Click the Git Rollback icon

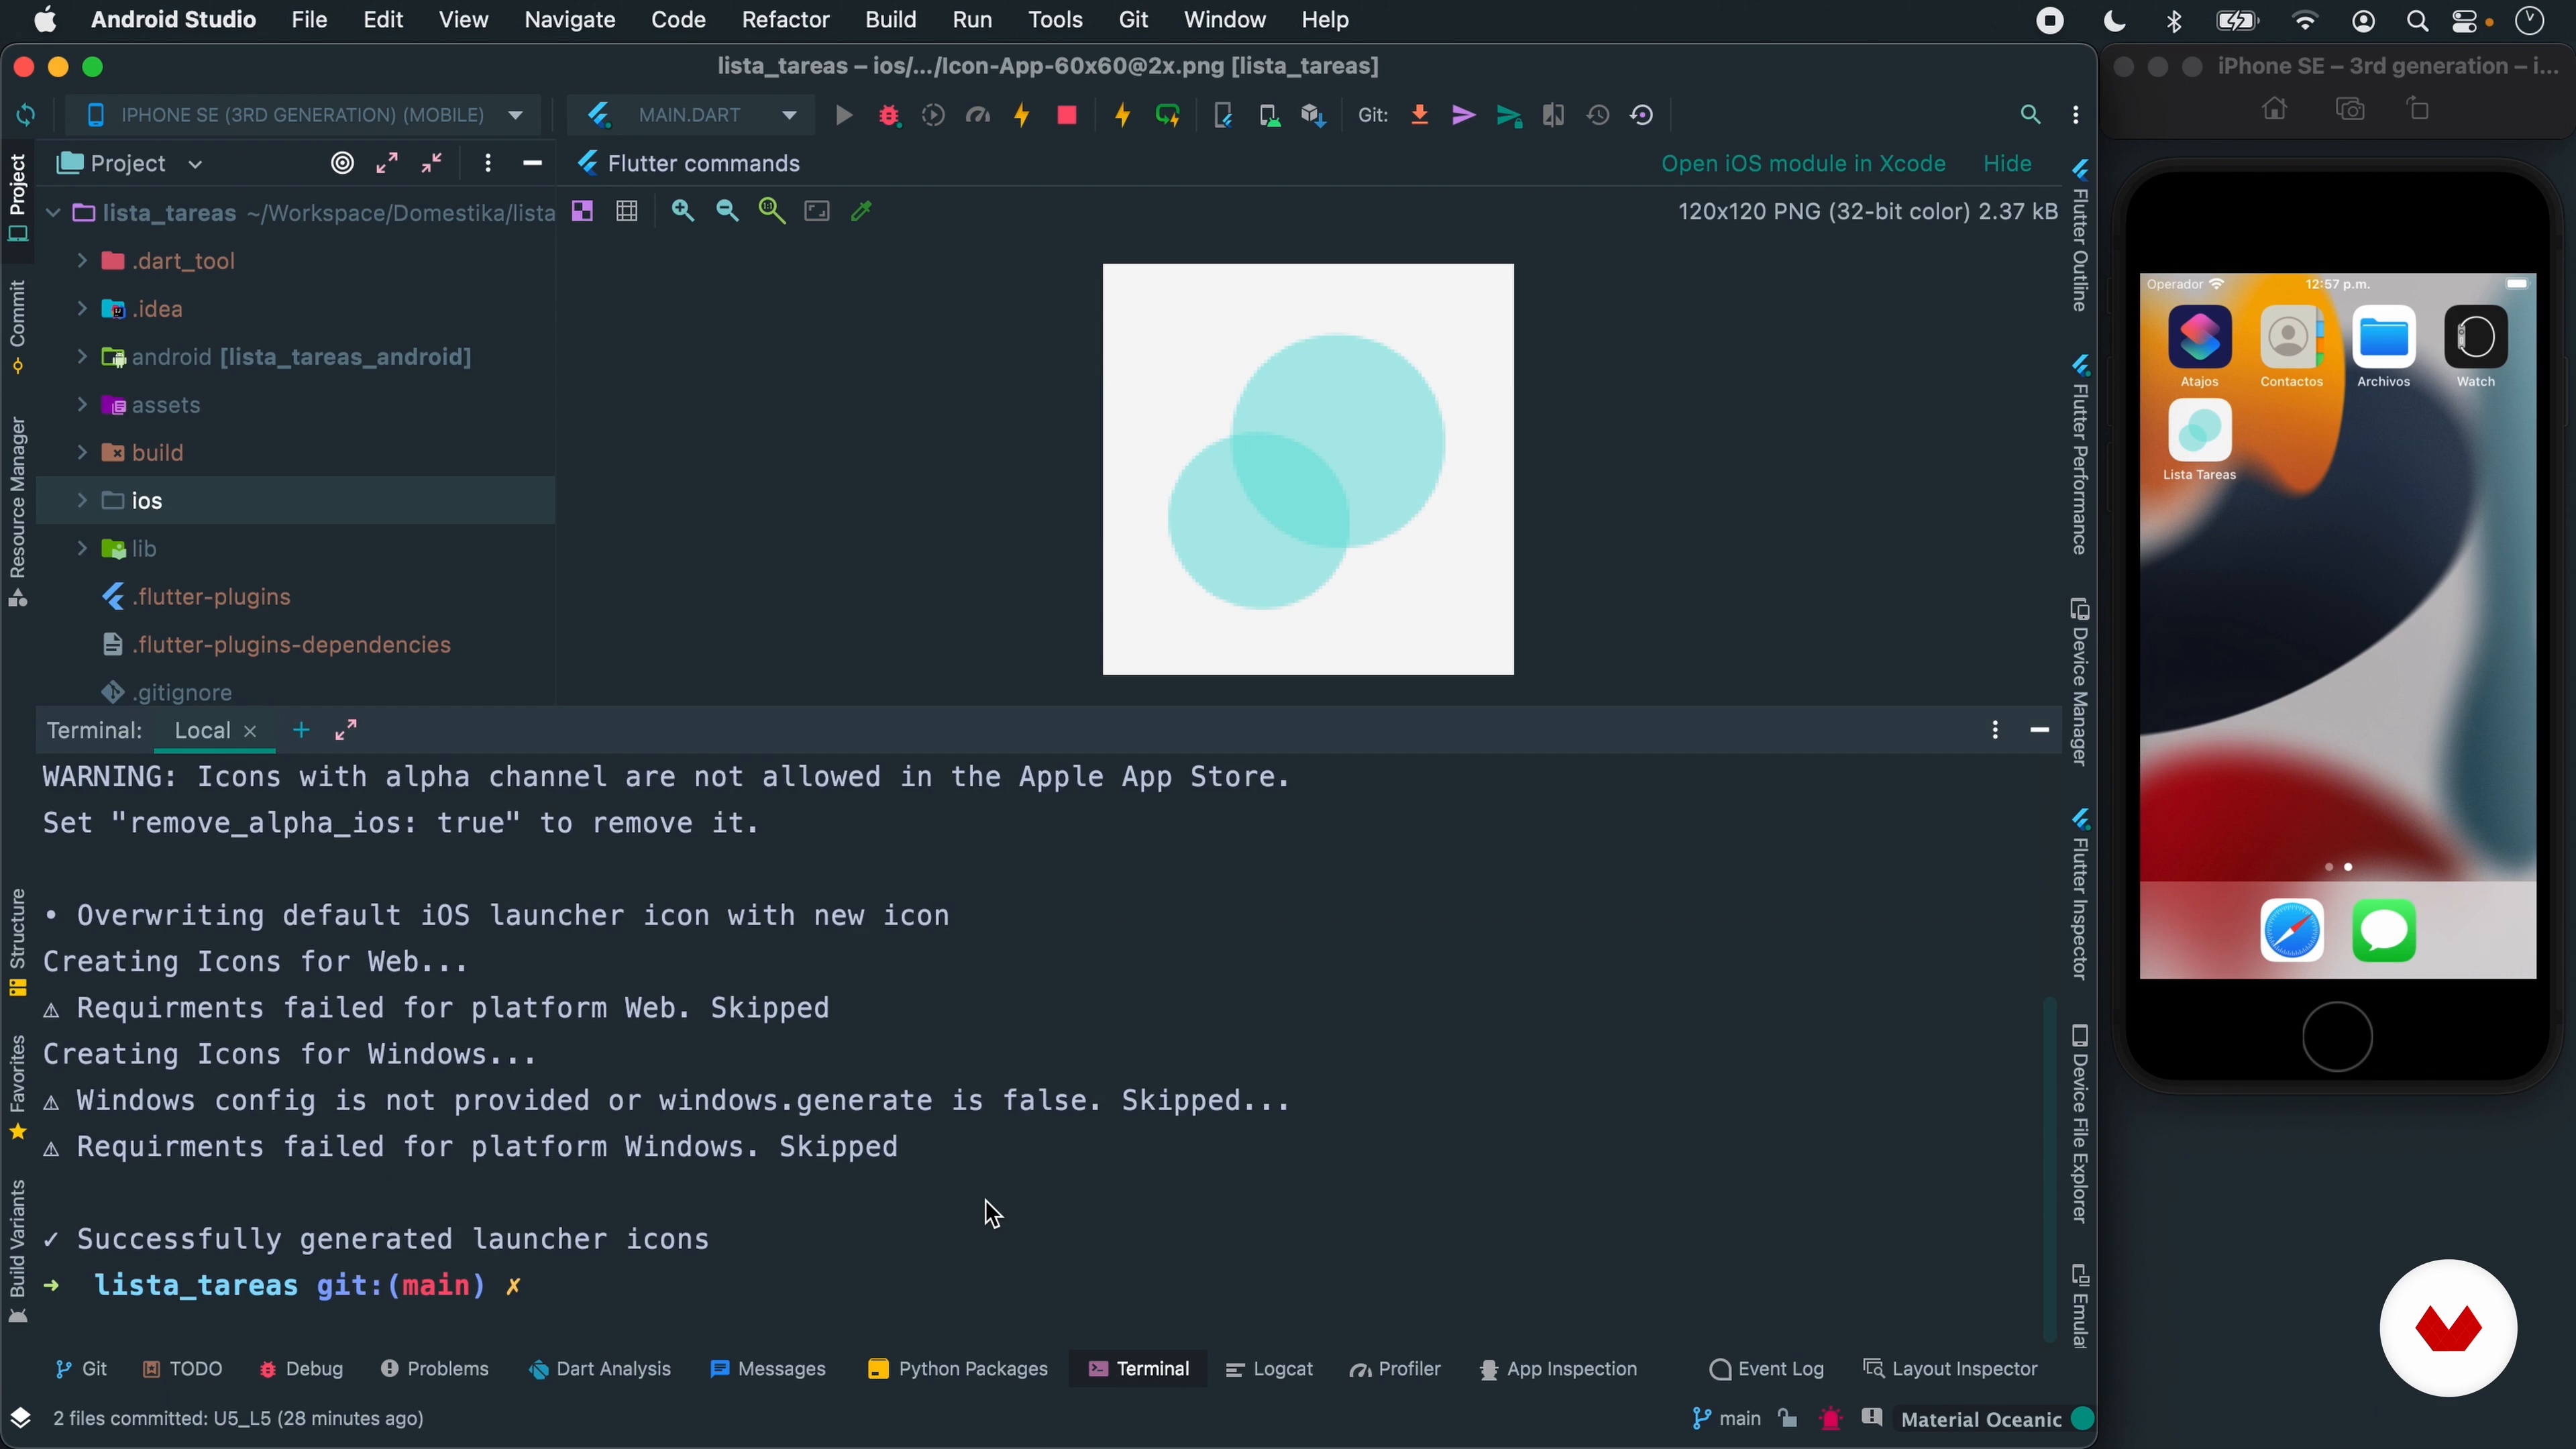click(1642, 115)
